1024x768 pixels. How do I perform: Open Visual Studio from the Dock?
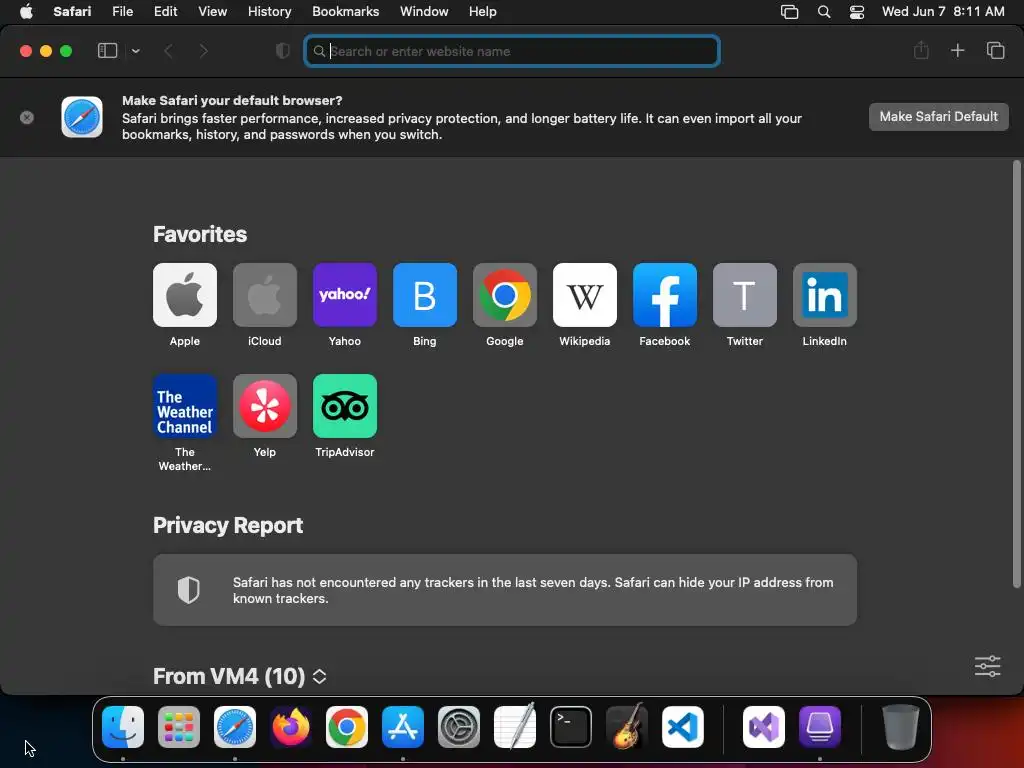click(x=763, y=726)
